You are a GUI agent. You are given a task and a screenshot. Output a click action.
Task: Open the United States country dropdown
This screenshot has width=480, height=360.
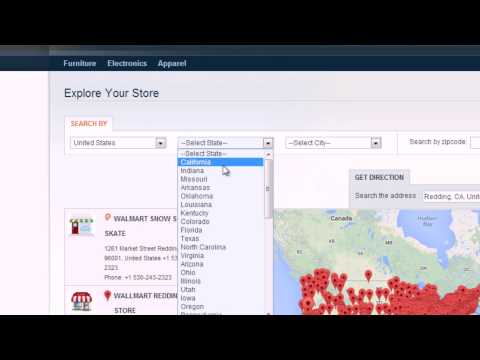pos(118,143)
